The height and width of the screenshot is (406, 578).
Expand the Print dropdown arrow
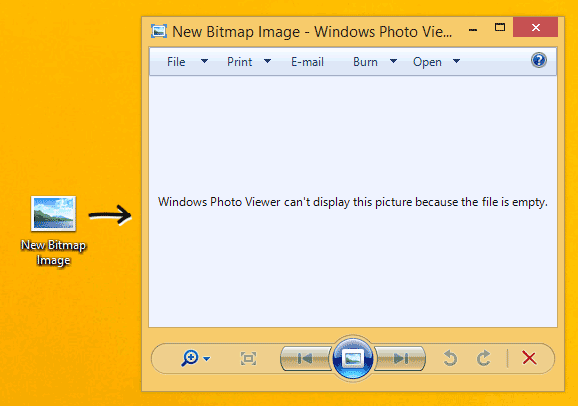(x=268, y=61)
